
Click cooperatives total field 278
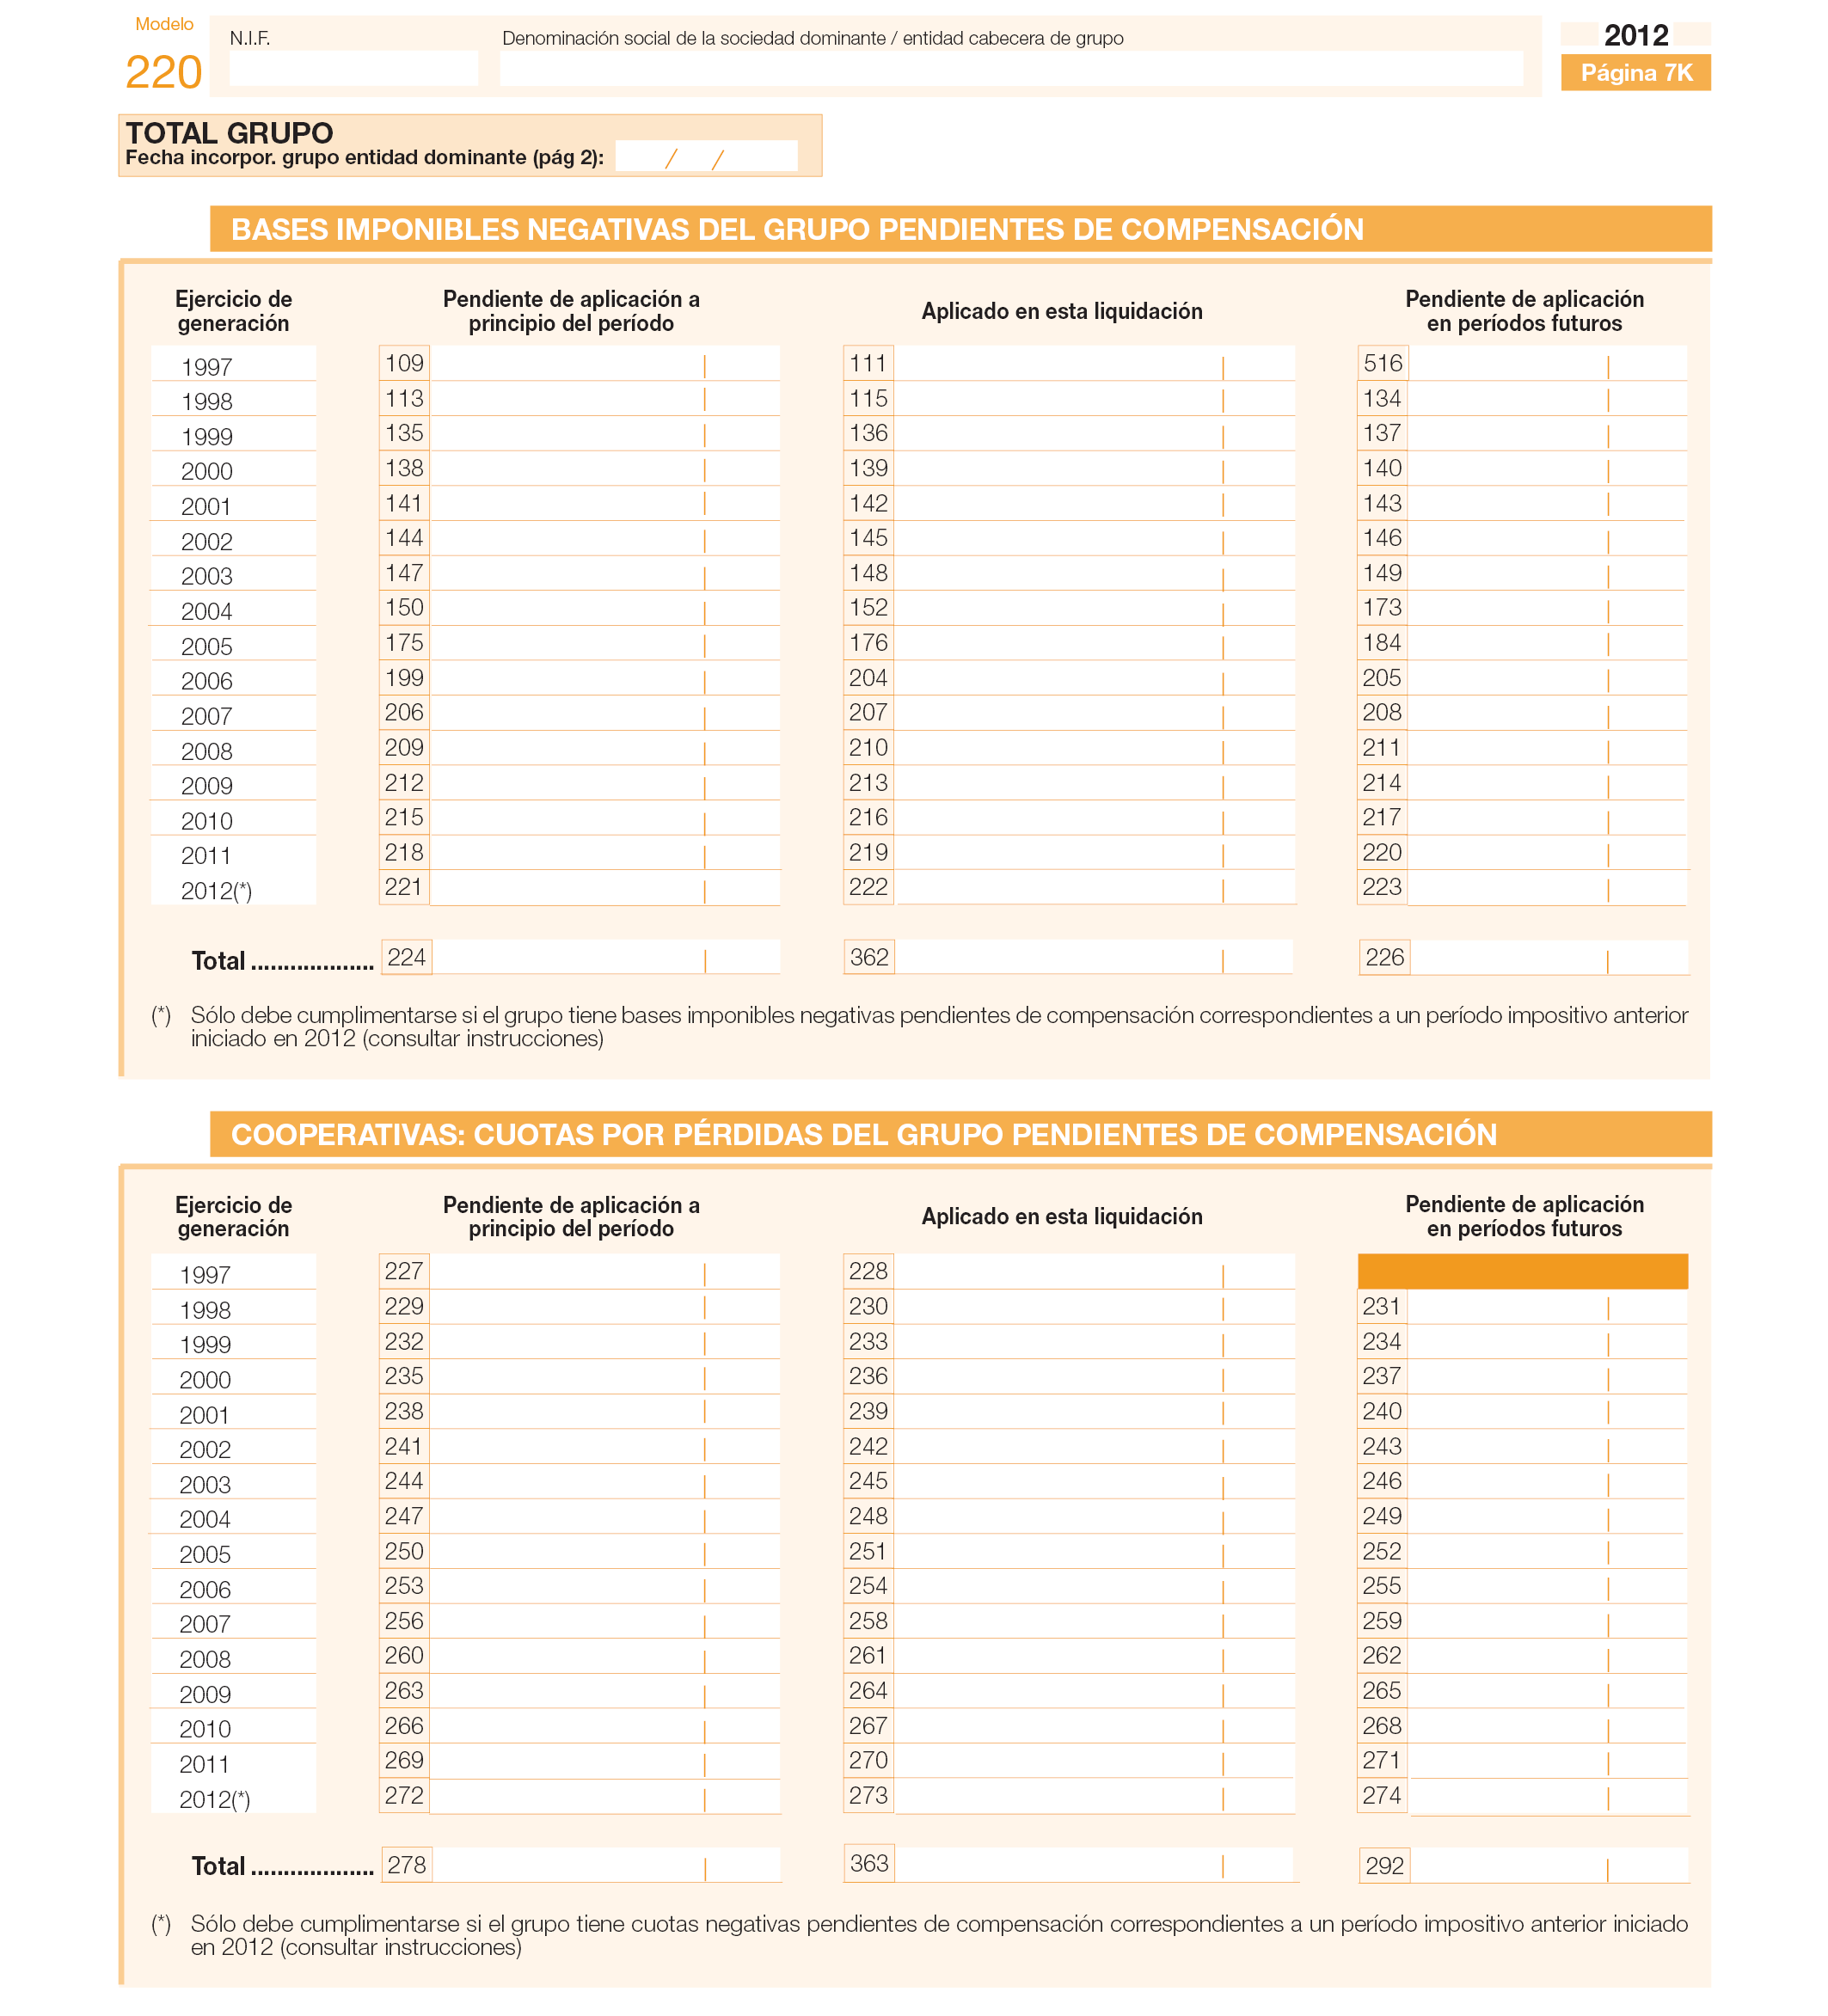pos(606,1866)
